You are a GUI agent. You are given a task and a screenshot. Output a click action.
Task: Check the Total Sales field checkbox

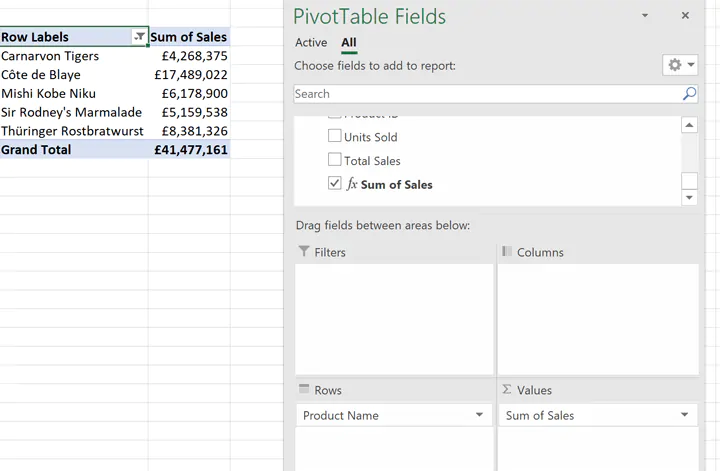coord(335,159)
